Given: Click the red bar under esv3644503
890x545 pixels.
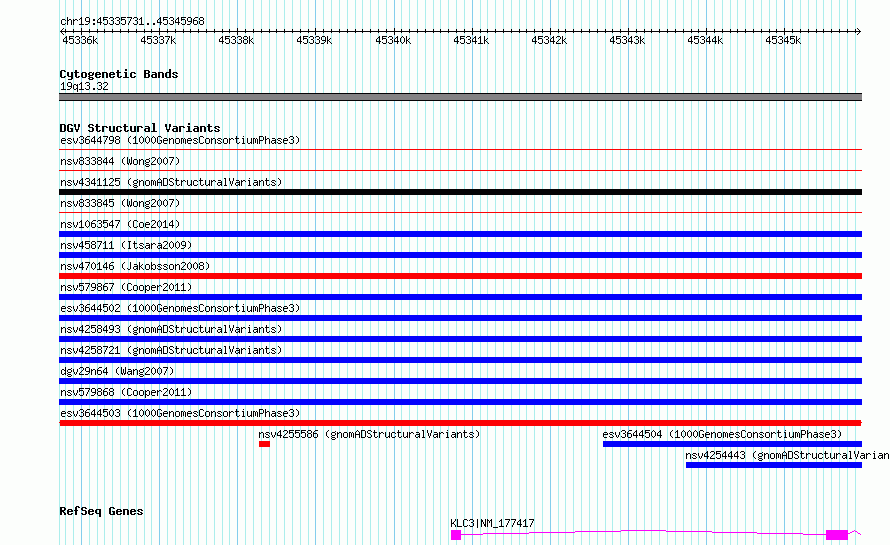Looking at the screenshot, I should [x=460, y=423].
